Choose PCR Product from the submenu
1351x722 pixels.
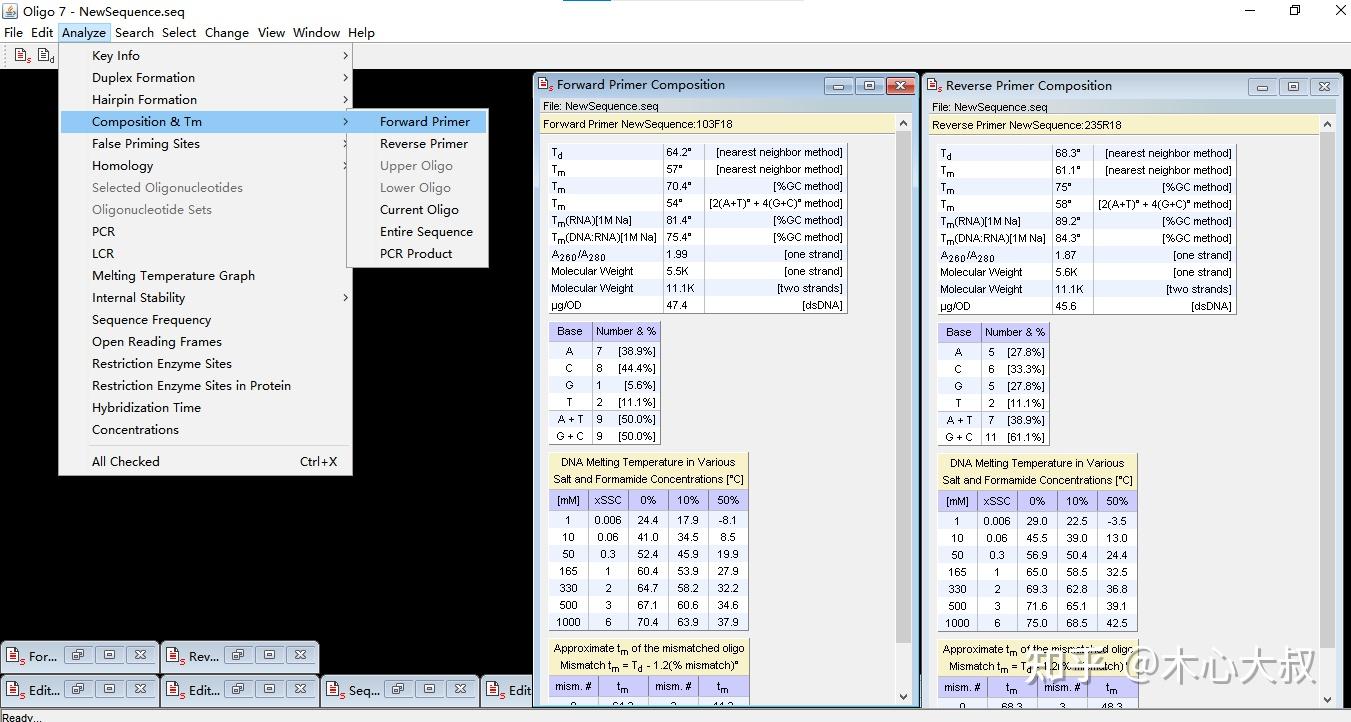click(417, 254)
